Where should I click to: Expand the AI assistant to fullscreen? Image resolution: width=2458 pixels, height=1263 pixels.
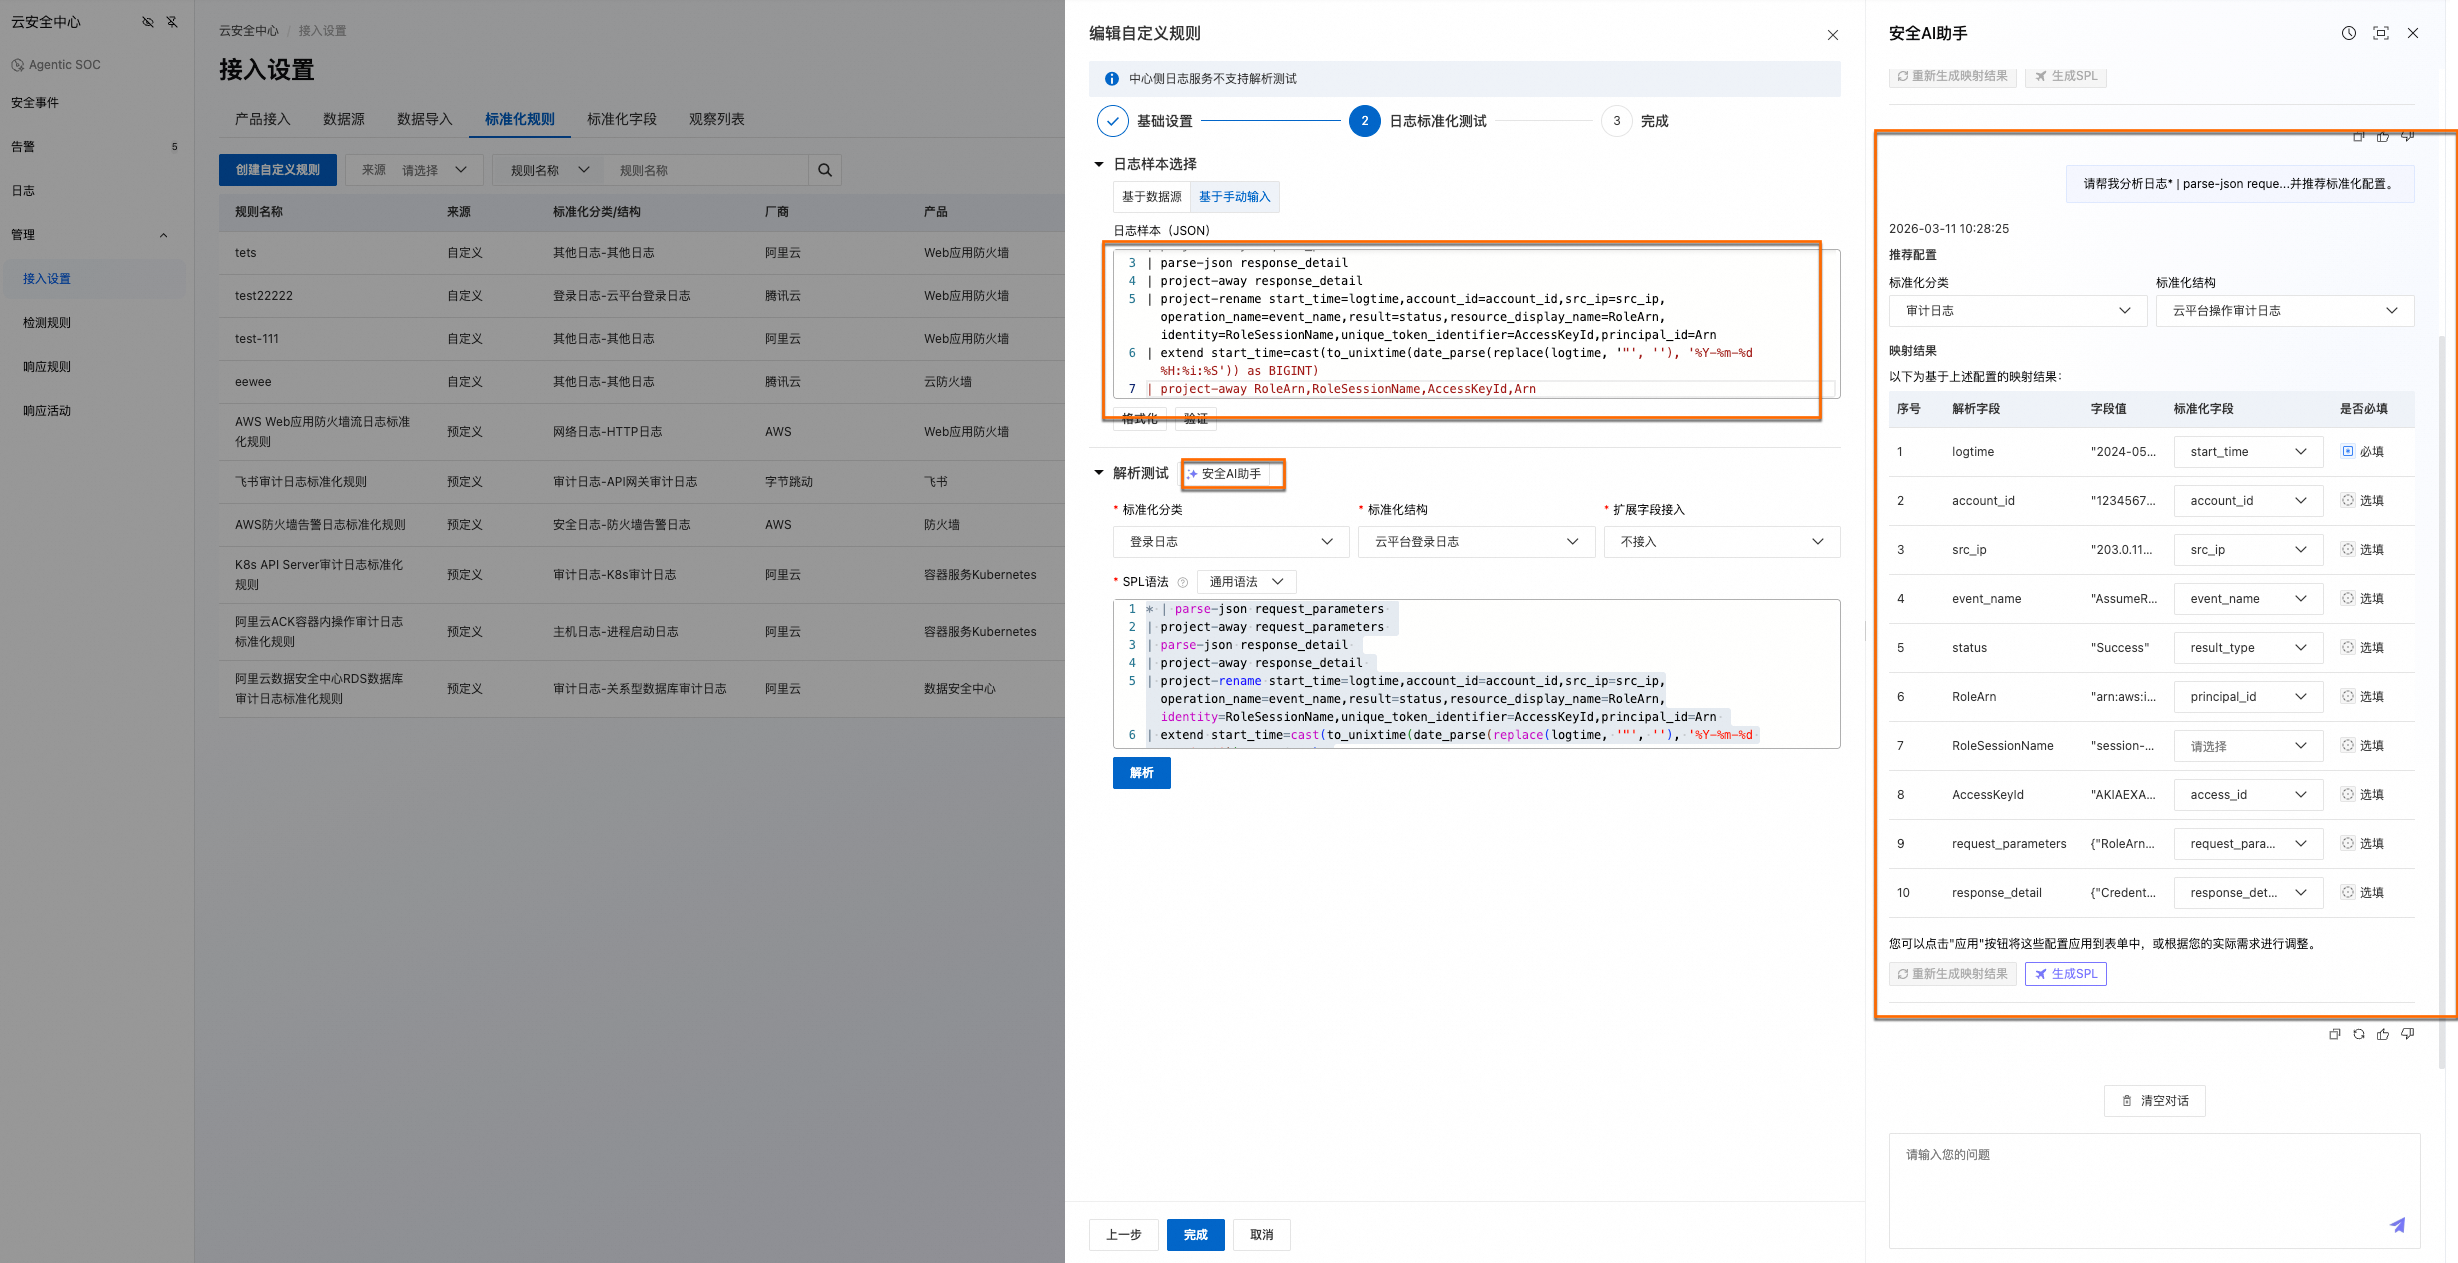[2381, 33]
